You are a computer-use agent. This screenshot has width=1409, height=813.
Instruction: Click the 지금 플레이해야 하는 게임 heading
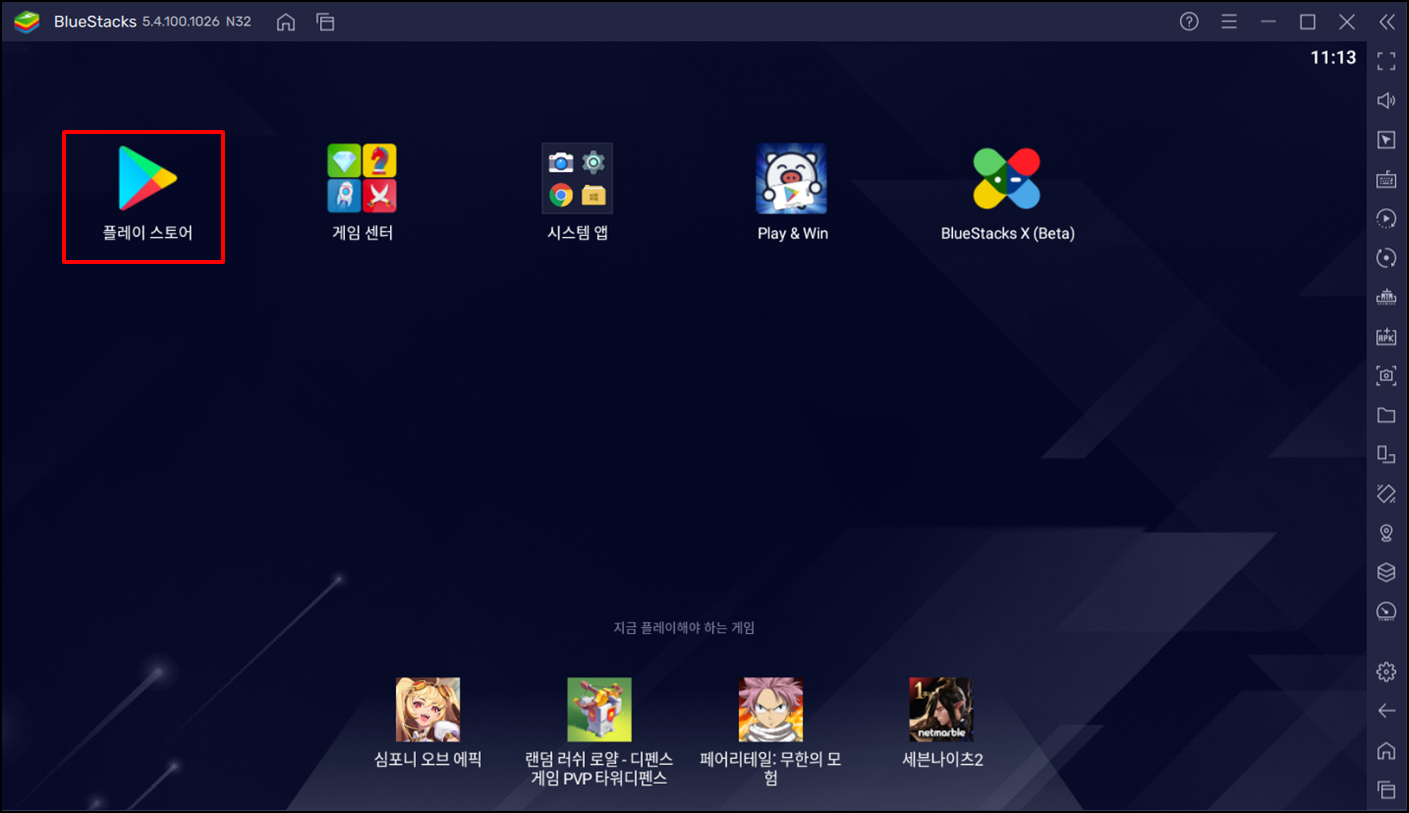684,628
